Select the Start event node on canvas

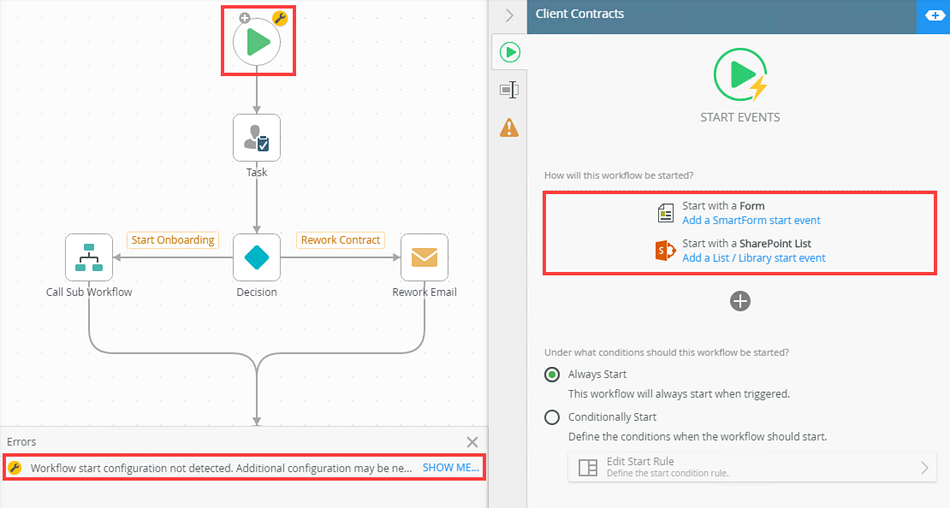(x=257, y=42)
